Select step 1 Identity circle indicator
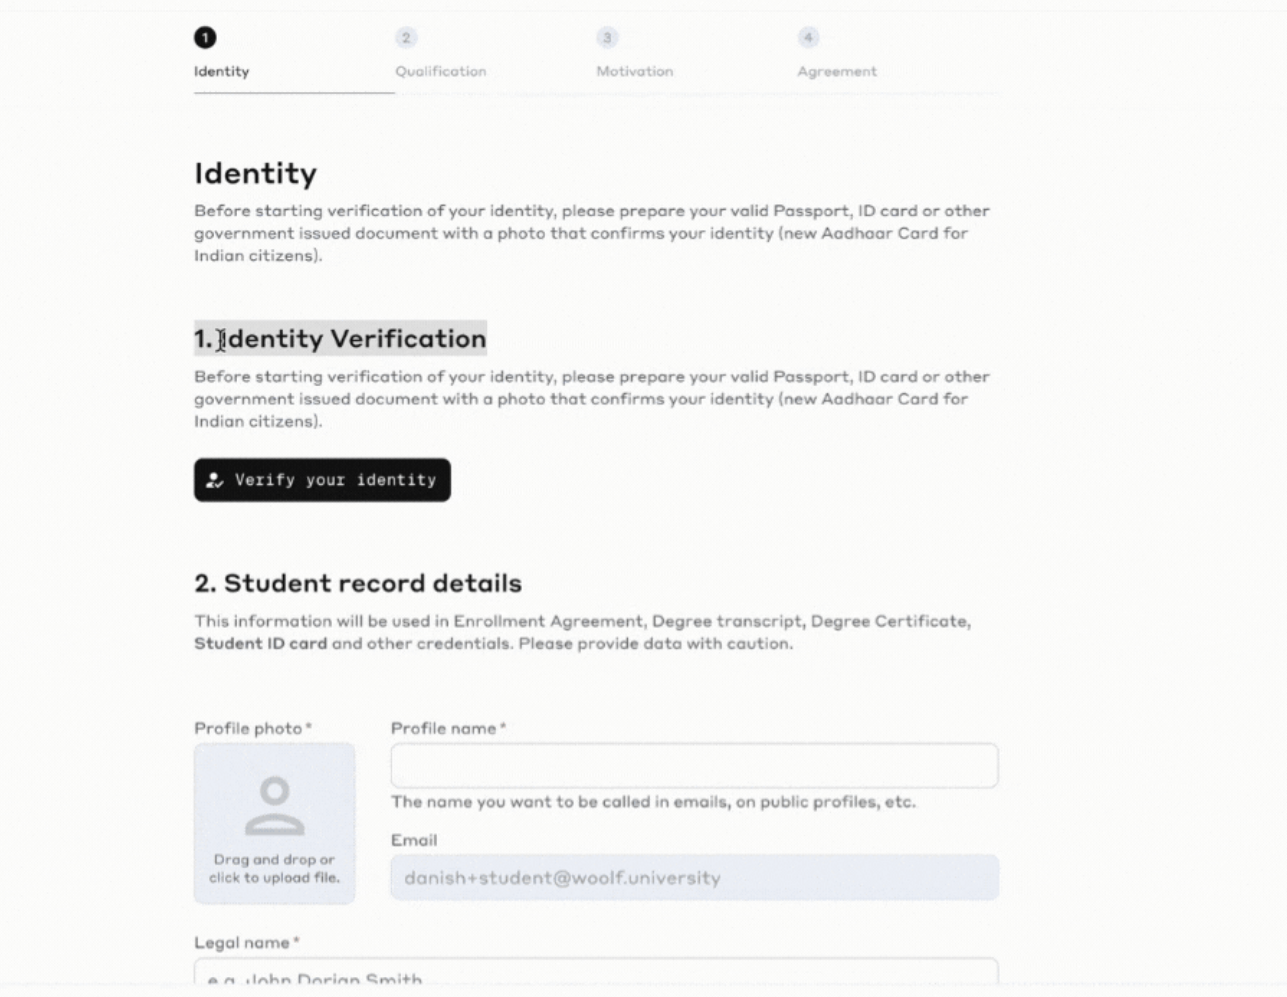Viewport: 1287px width, 997px height. [204, 39]
